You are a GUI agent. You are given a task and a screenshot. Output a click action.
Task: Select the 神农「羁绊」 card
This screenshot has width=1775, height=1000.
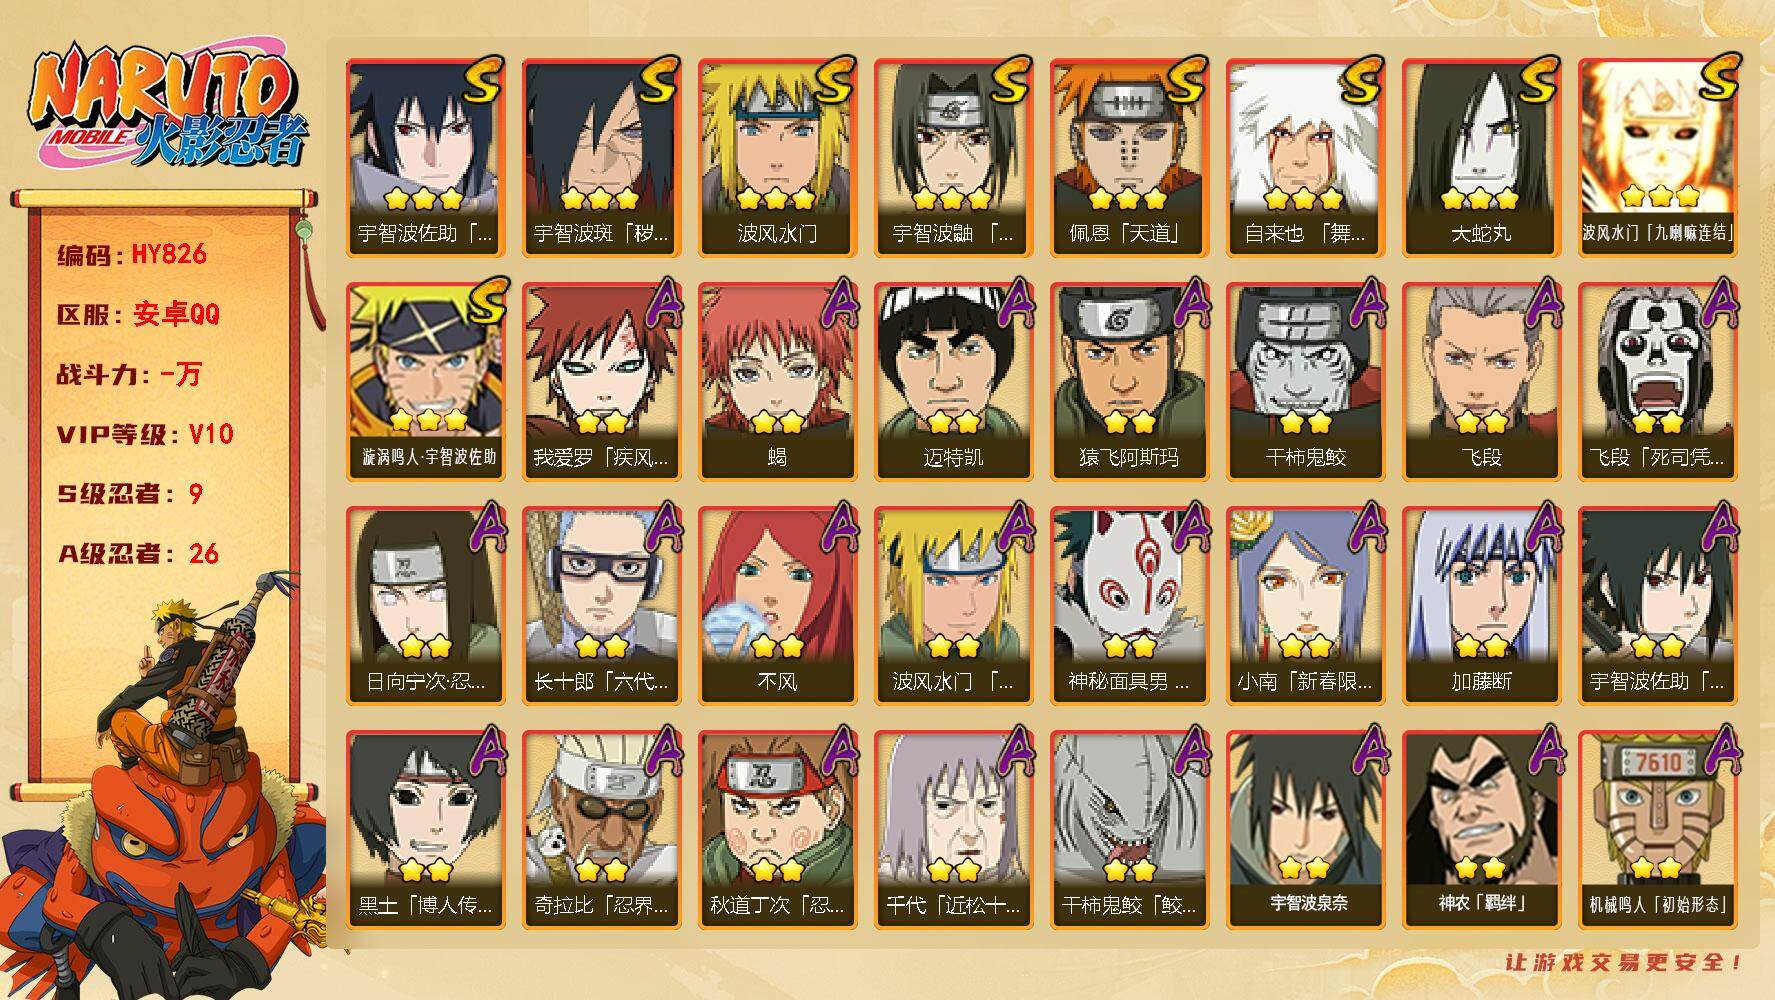[x=1481, y=830]
